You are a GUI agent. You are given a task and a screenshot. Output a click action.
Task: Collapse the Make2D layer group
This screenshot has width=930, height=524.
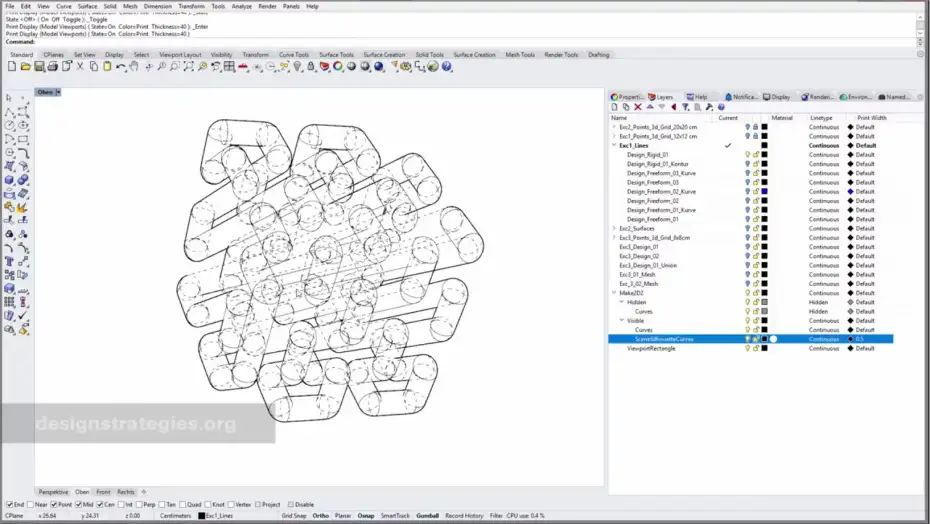pos(614,293)
